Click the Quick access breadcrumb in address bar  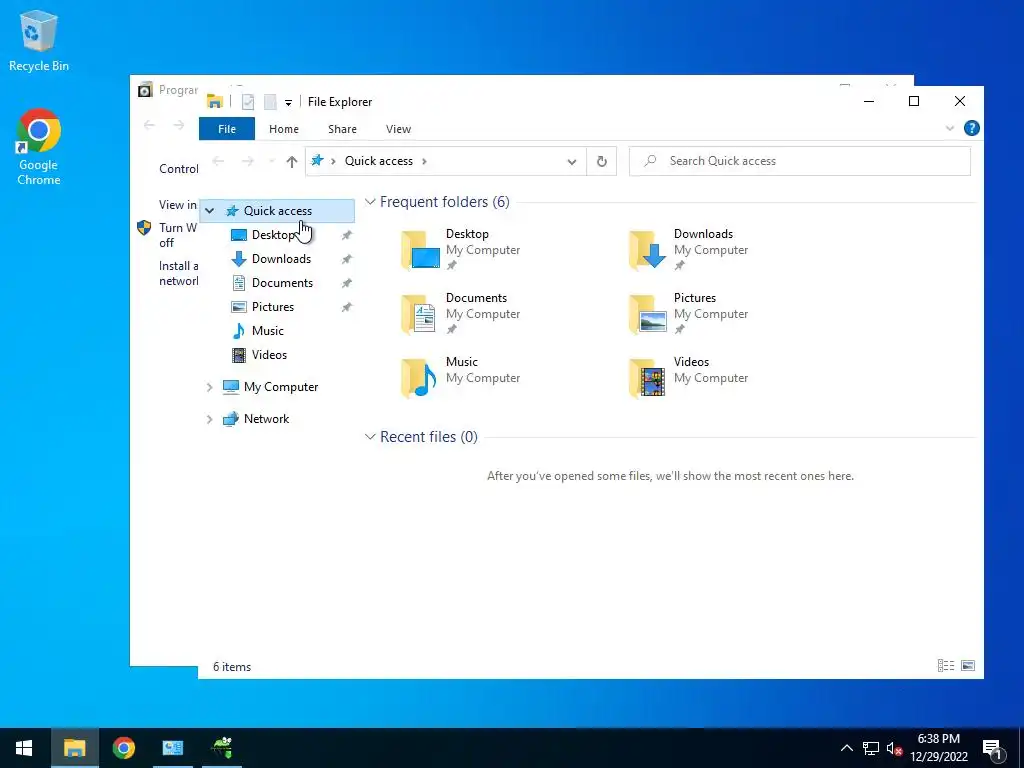[379, 161]
